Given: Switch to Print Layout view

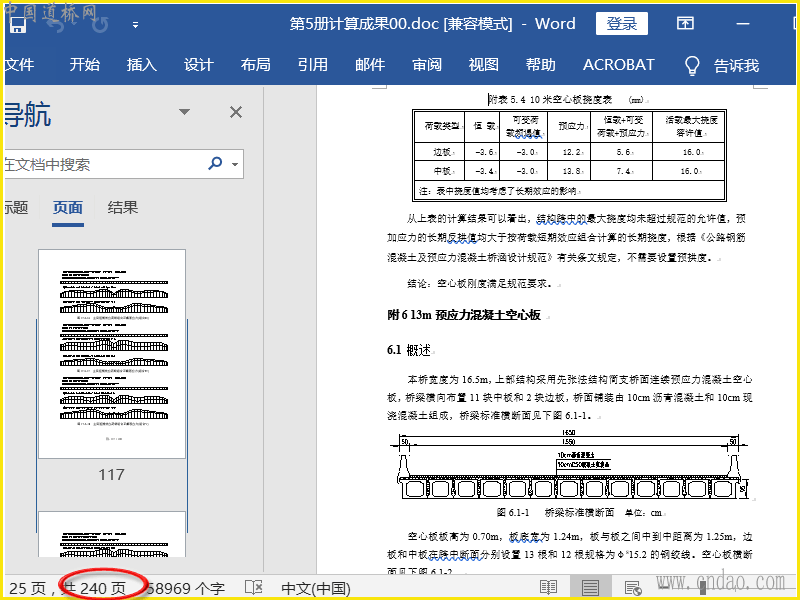Looking at the screenshot, I should pos(591,587).
